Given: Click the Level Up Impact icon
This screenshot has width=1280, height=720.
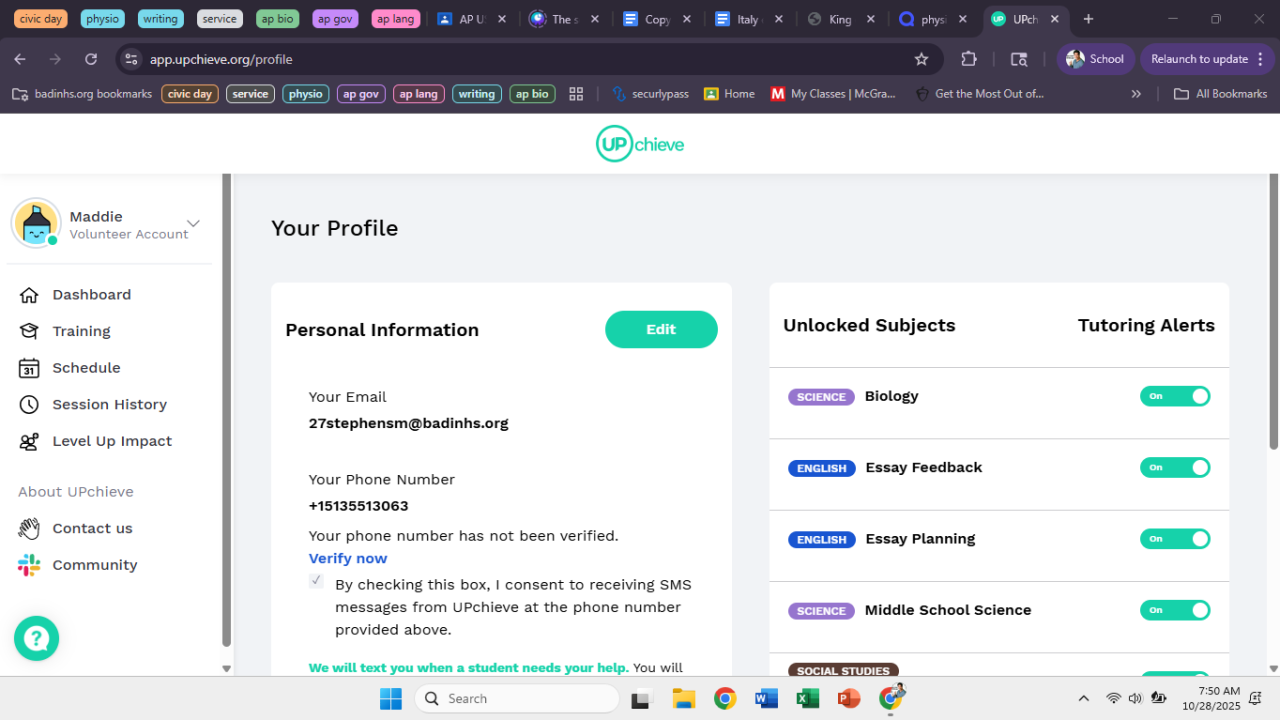Looking at the screenshot, I should [x=29, y=441].
